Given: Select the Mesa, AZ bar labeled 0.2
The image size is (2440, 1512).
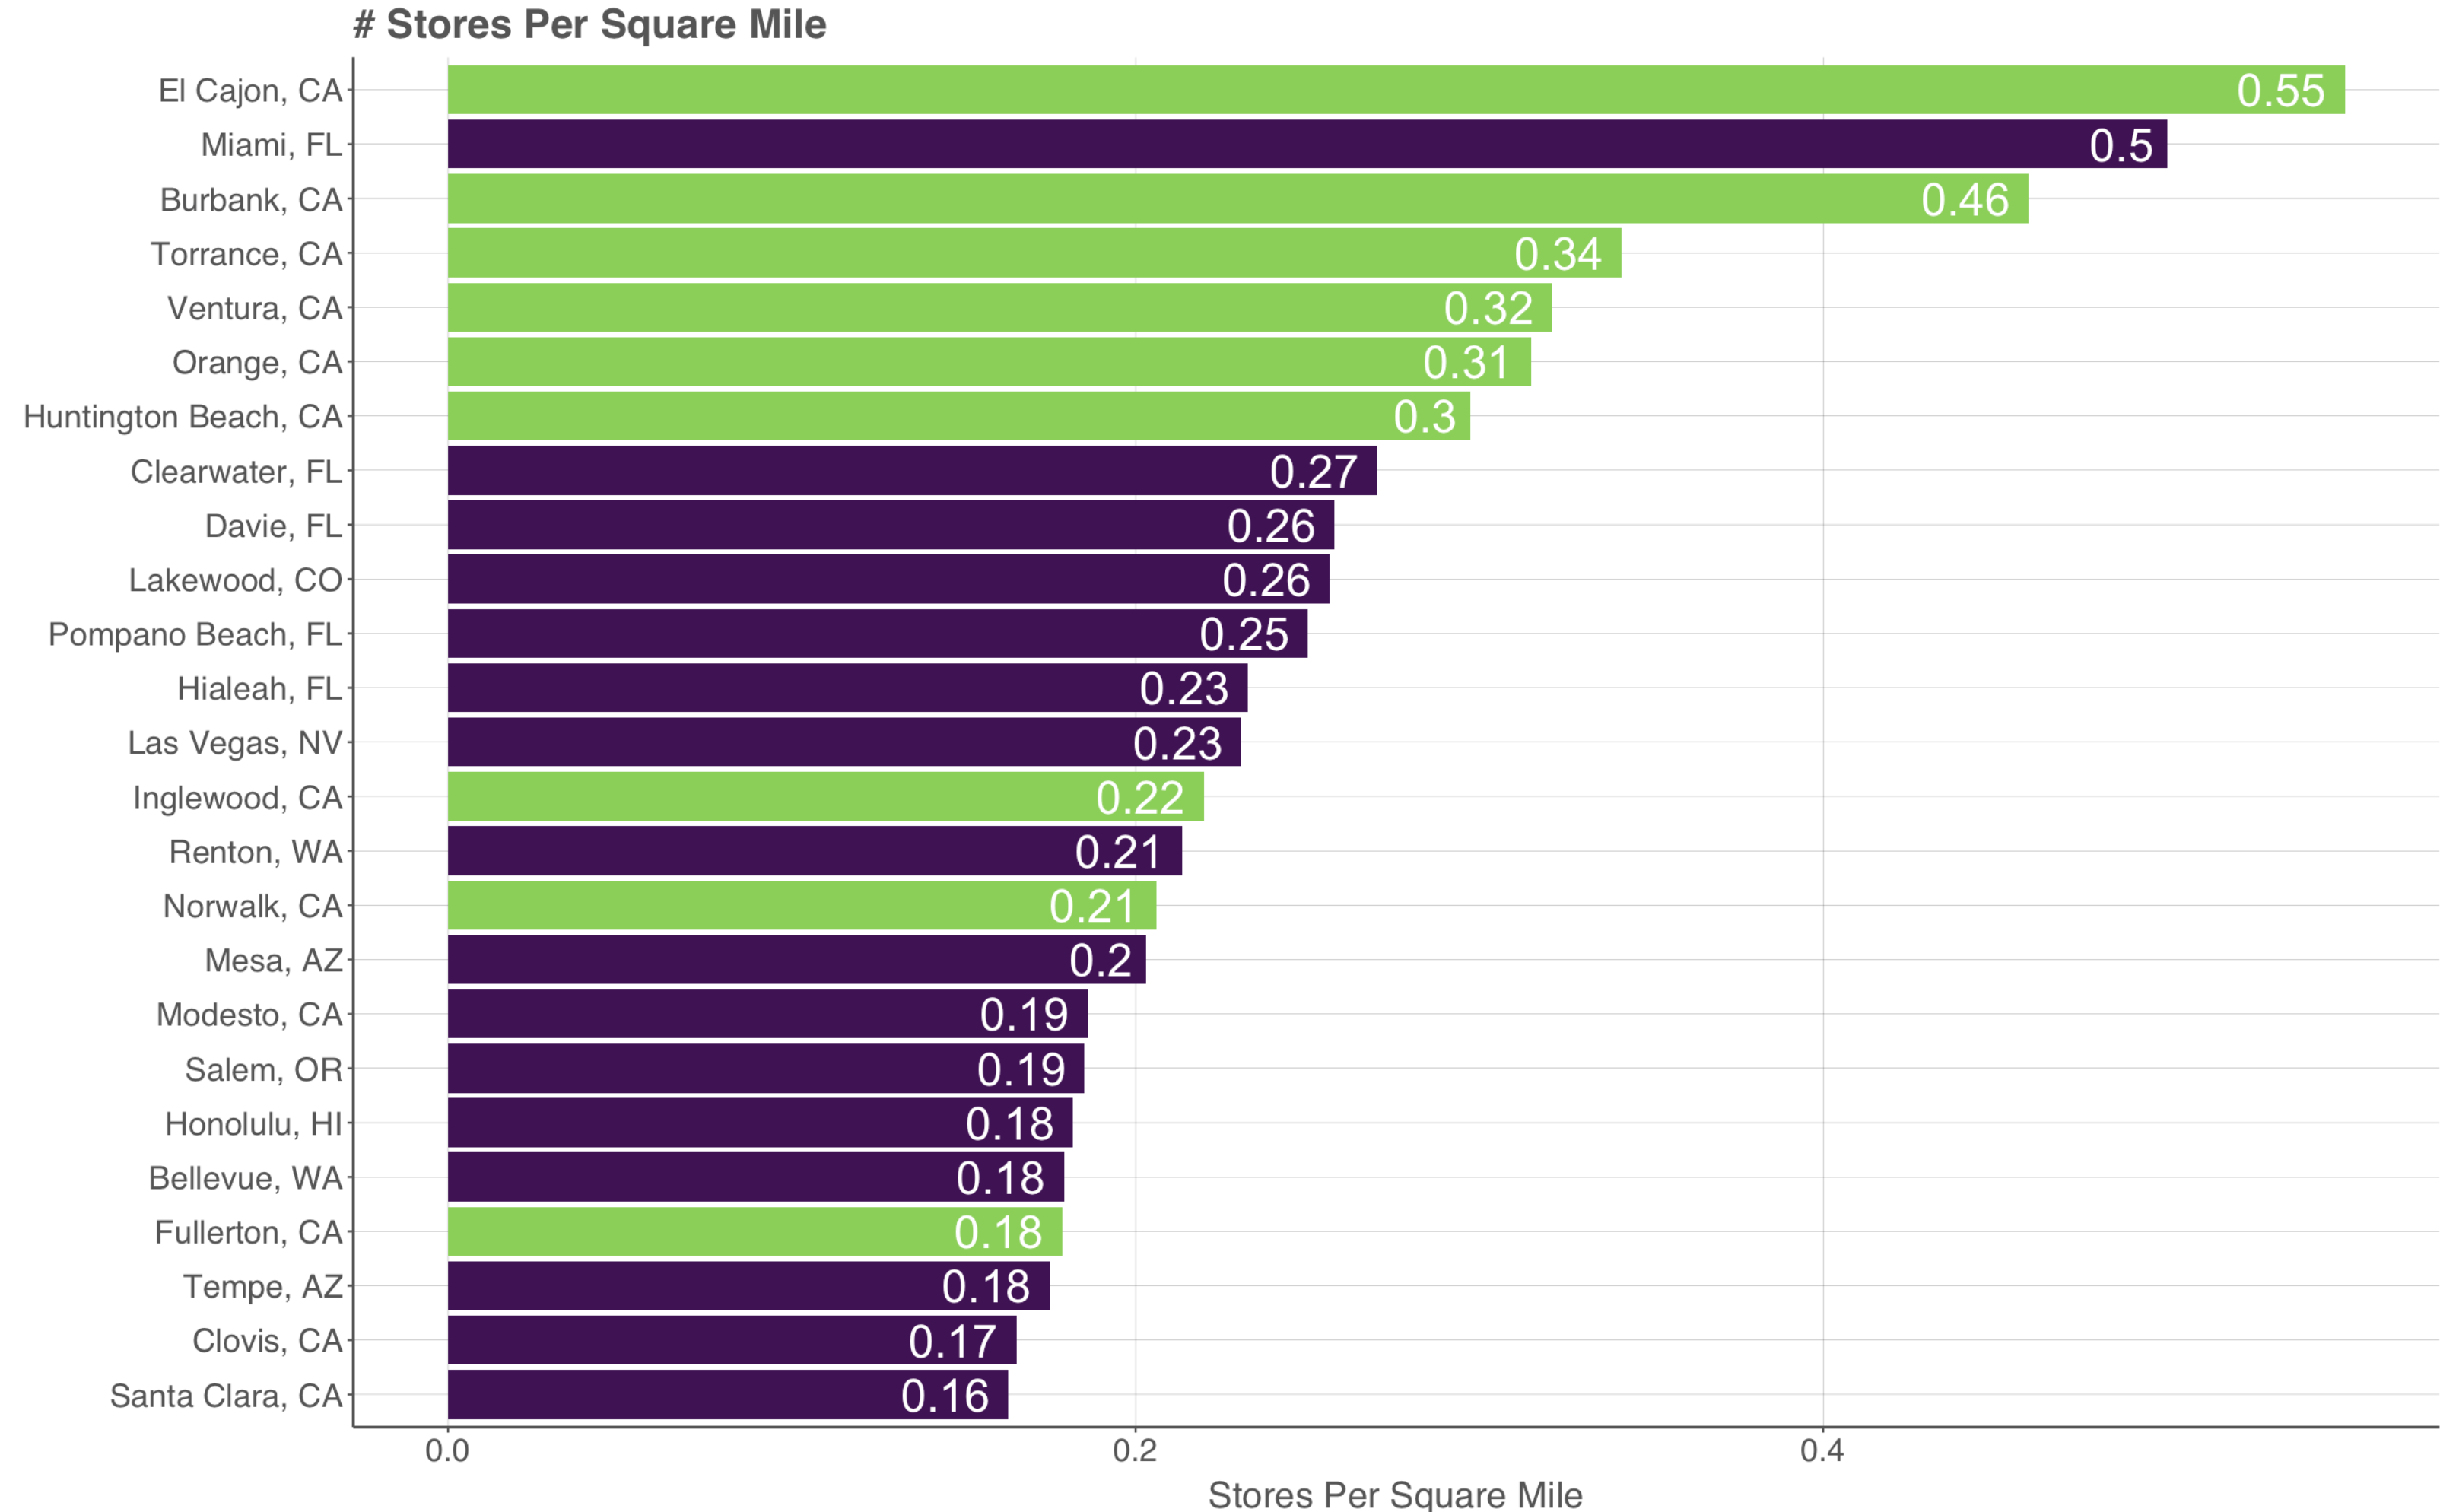Looking at the screenshot, I should tap(796, 960).
